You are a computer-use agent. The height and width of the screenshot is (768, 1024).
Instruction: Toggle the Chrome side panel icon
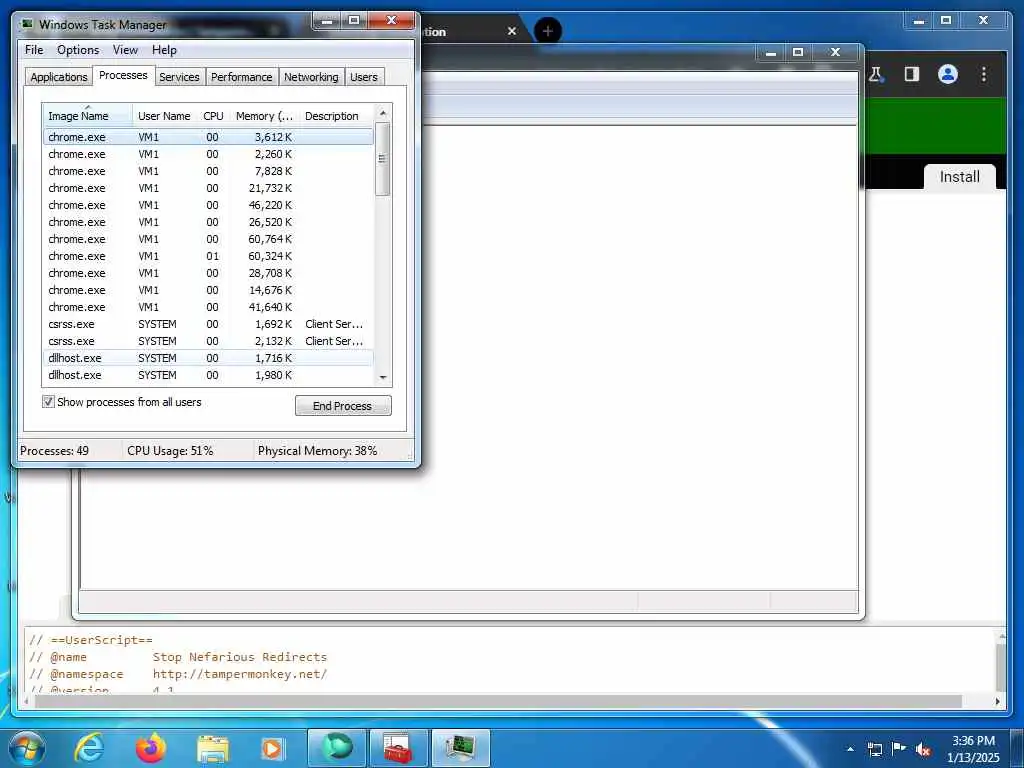[912, 74]
